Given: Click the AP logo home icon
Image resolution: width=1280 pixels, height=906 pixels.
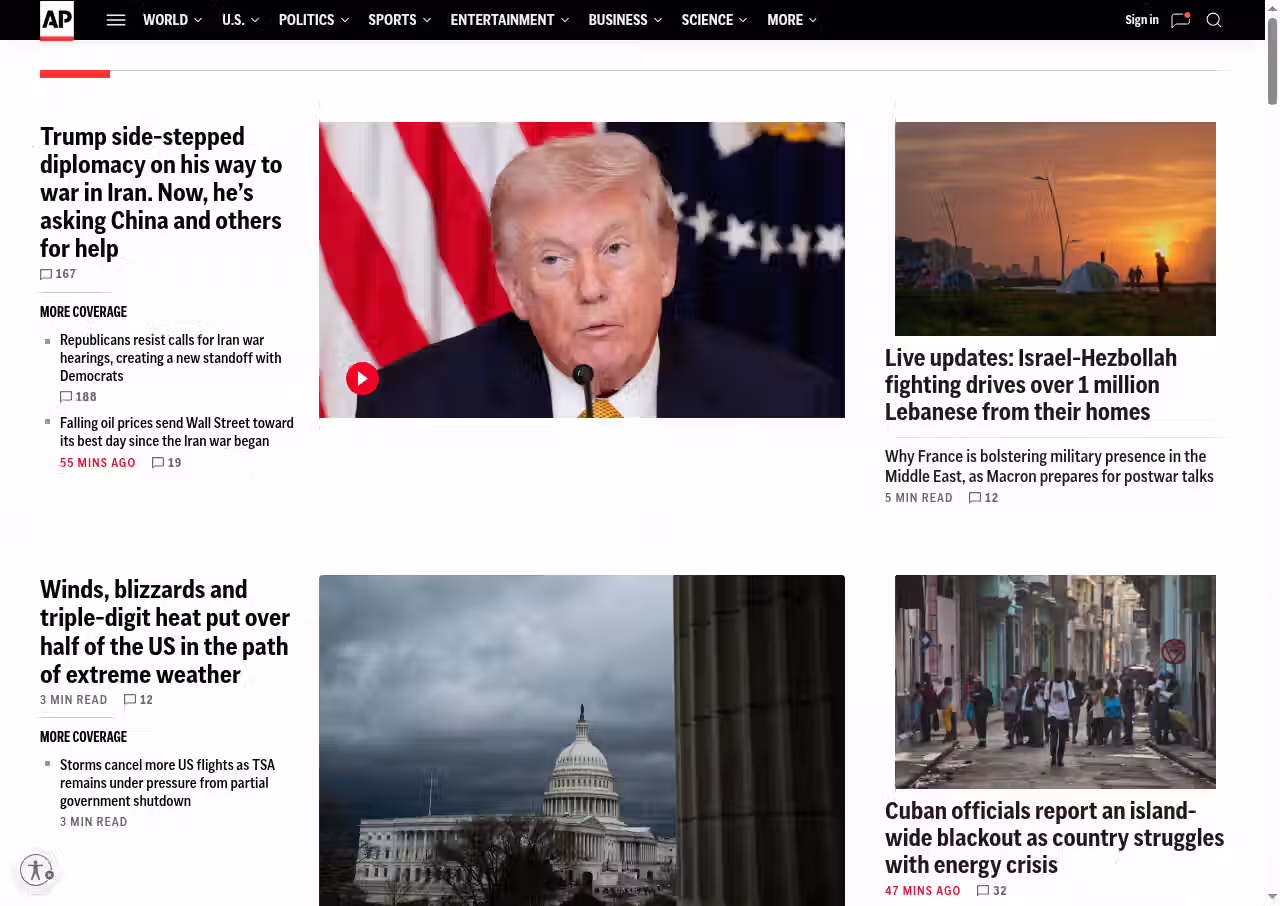Looking at the screenshot, I should (x=57, y=20).
